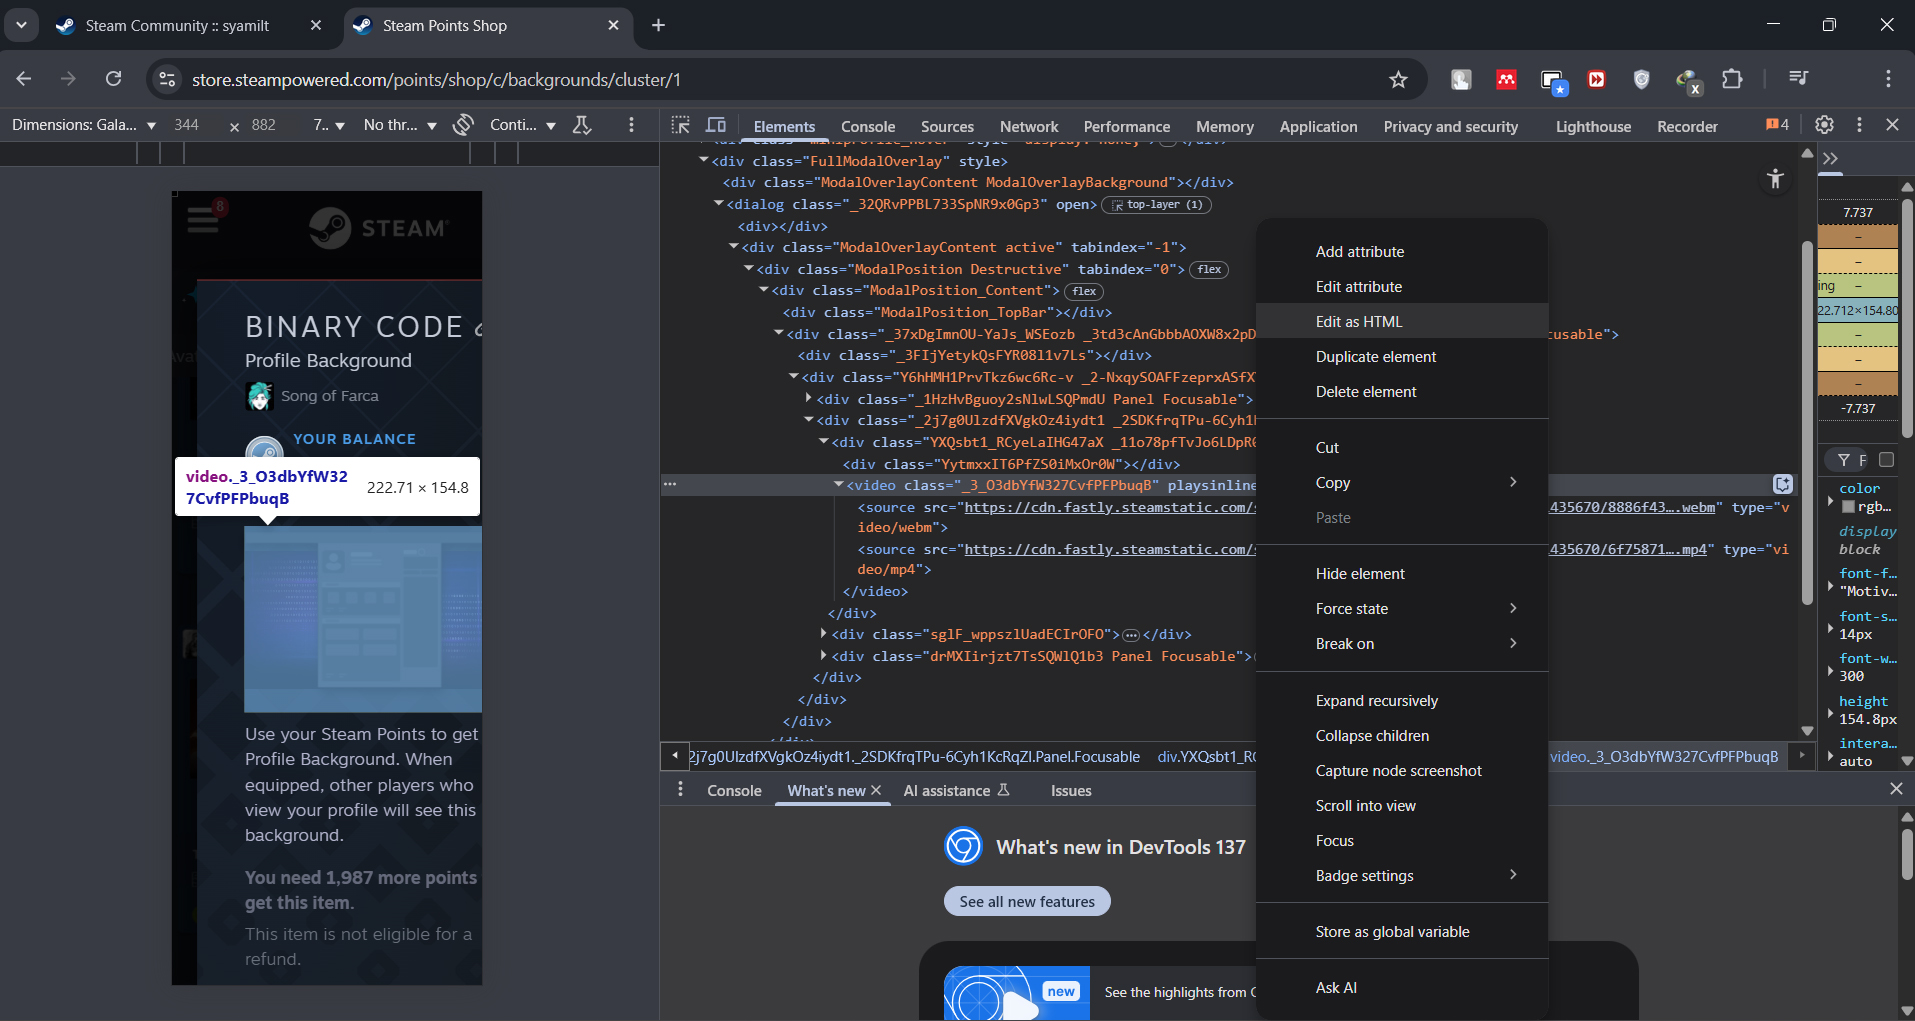Click the shield extension icon
Screen dimensions: 1915x1021
click(1641, 79)
